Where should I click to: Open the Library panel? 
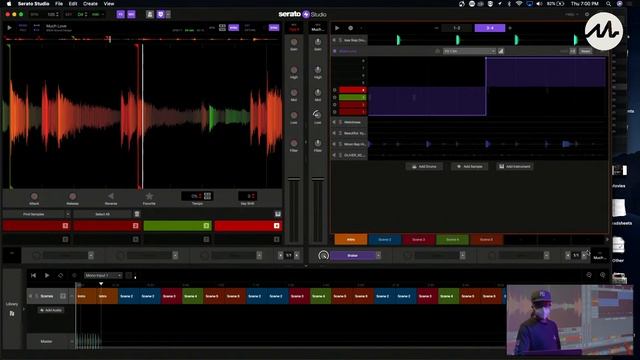[12, 309]
